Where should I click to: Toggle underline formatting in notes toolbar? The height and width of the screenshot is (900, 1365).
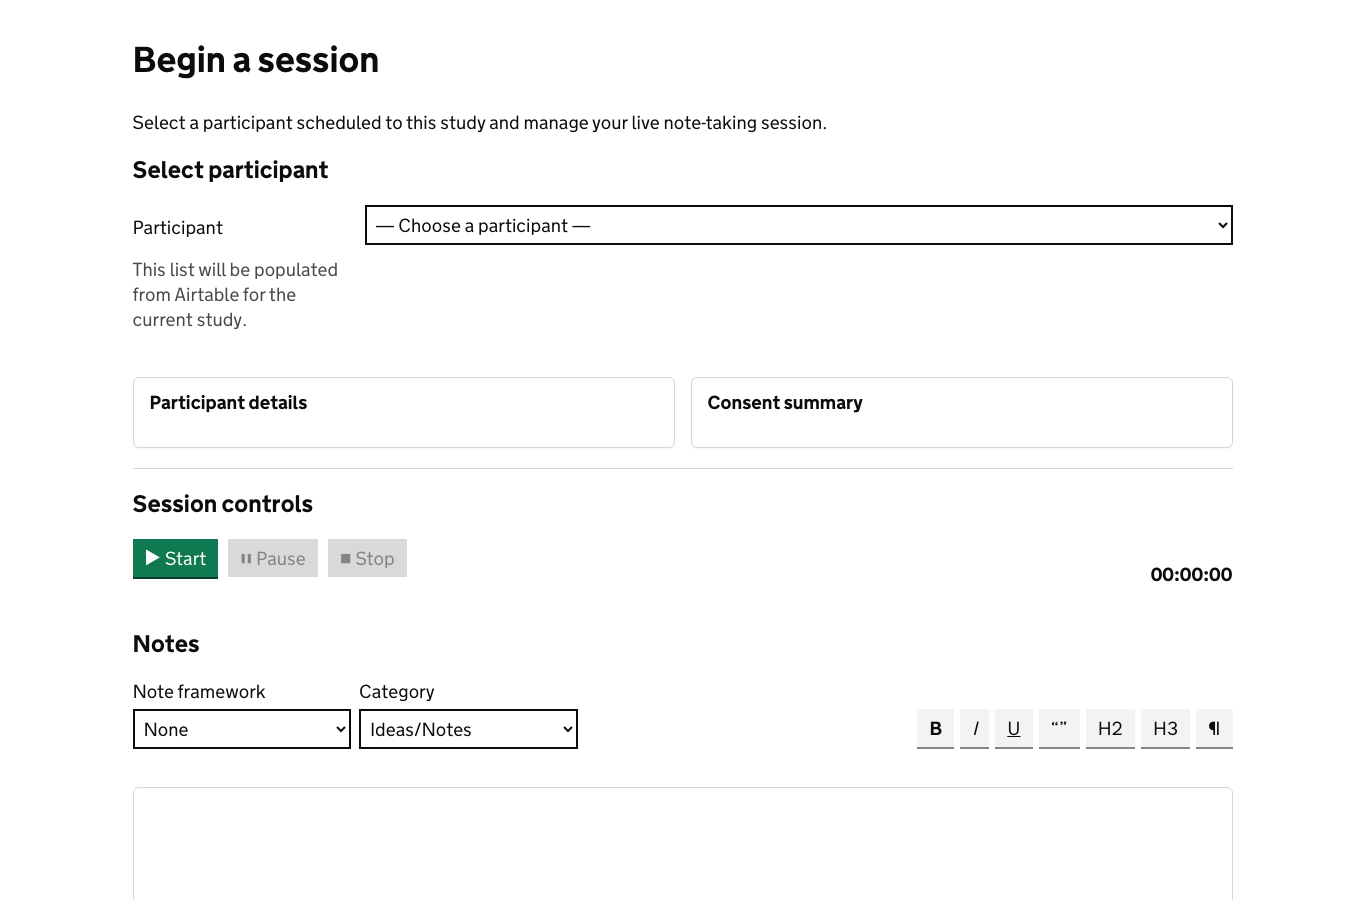1014,728
